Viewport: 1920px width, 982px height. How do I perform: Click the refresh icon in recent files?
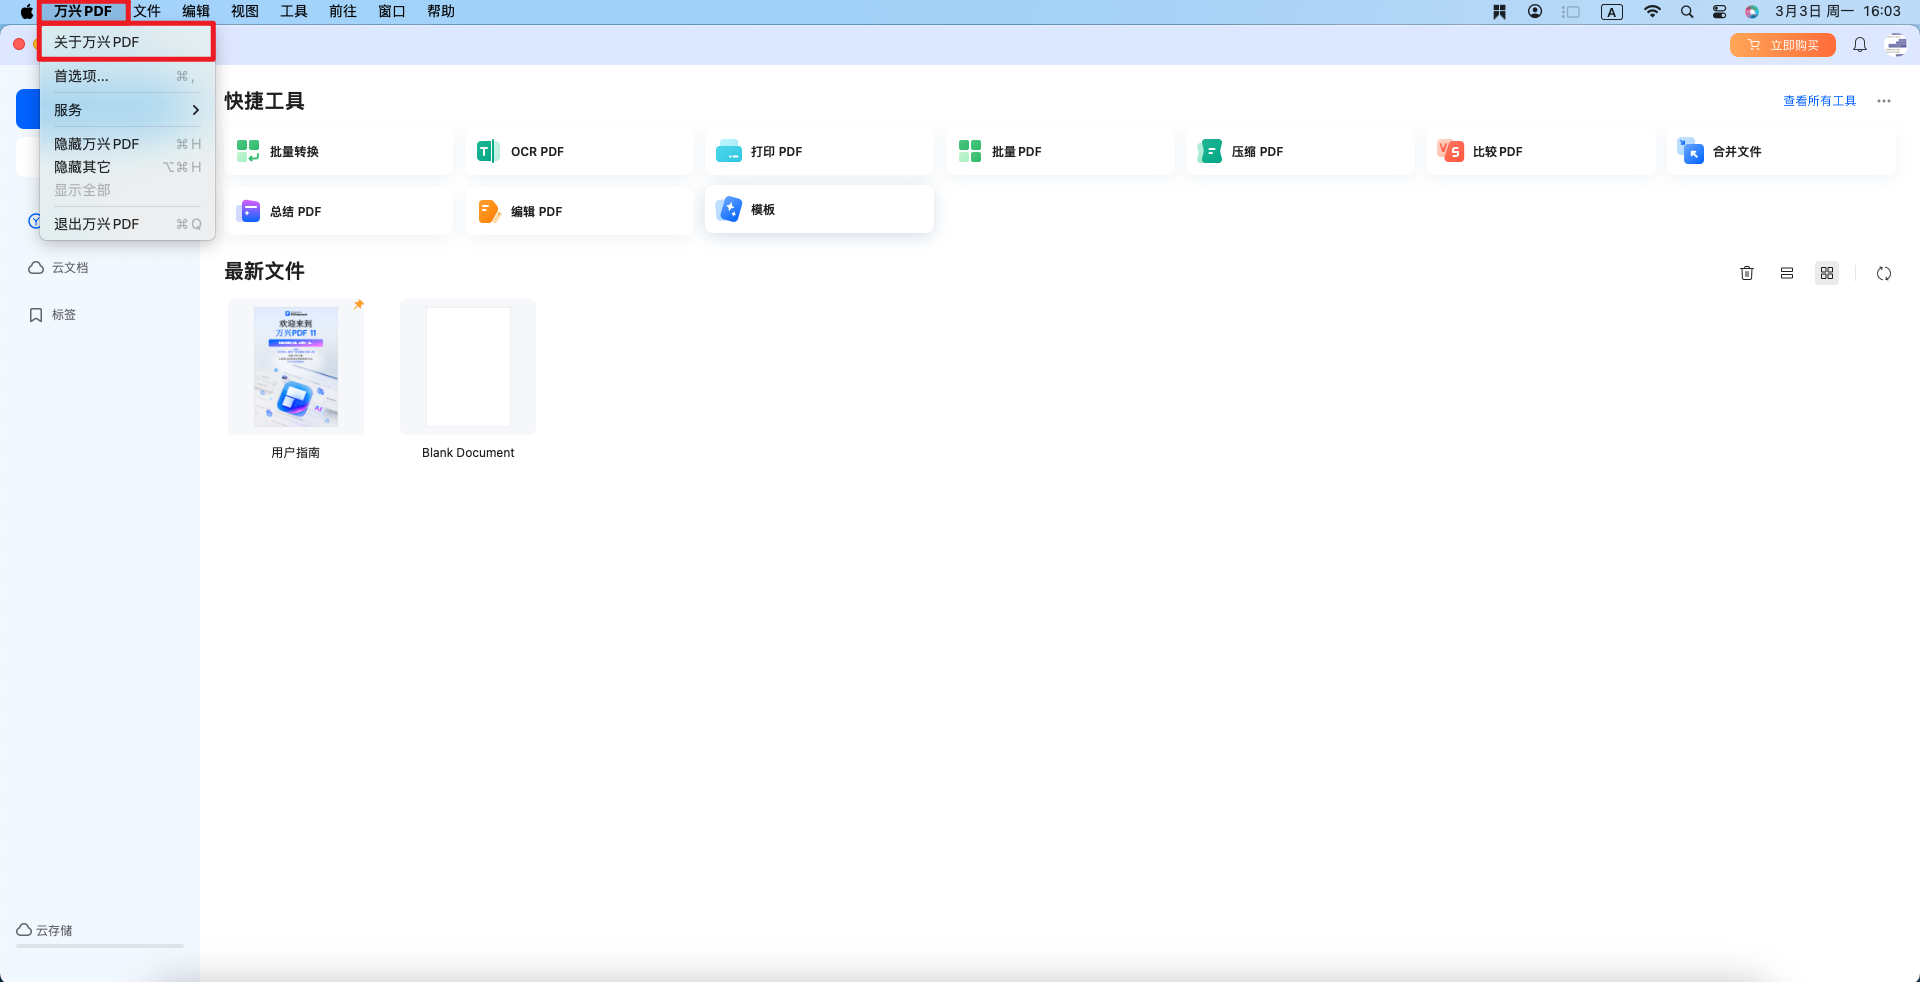(1883, 273)
